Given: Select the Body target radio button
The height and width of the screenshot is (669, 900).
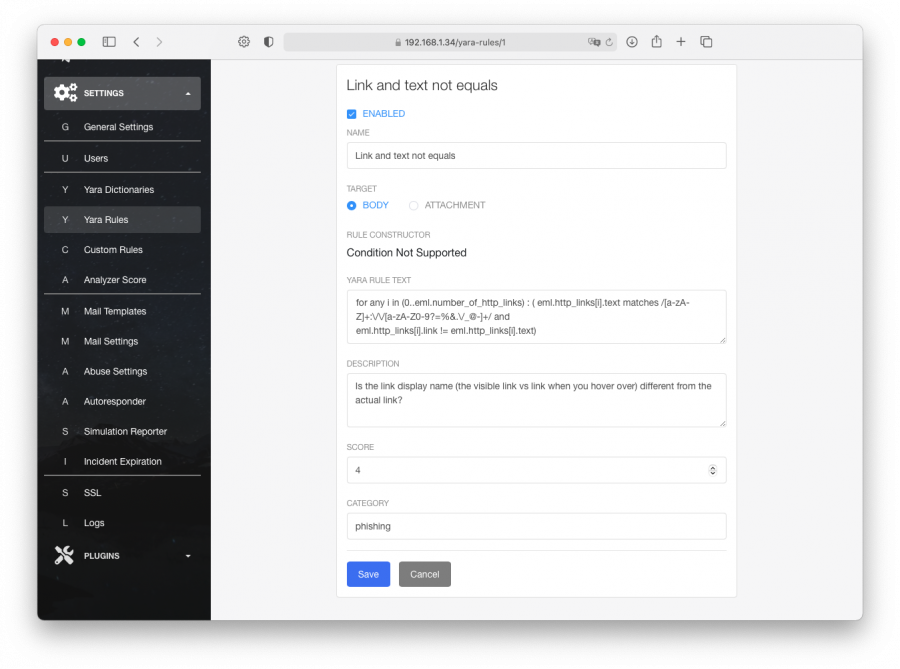Looking at the screenshot, I should point(352,205).
